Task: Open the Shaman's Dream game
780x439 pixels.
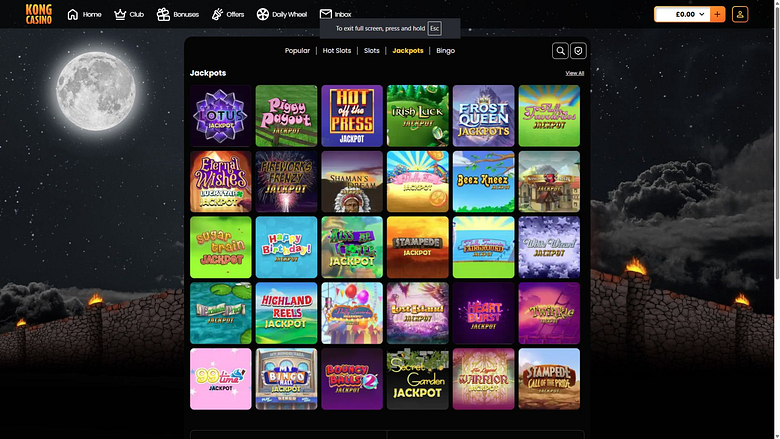Action: (x=352, y=181)
